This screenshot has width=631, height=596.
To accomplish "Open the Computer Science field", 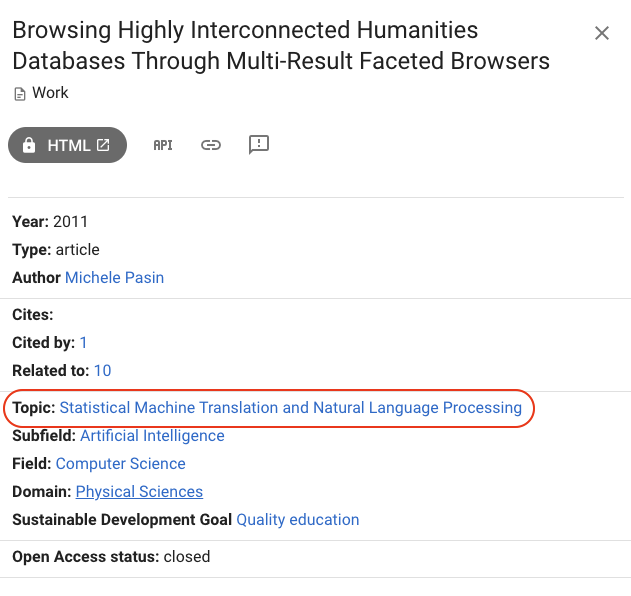I will (x=121, y=464).
